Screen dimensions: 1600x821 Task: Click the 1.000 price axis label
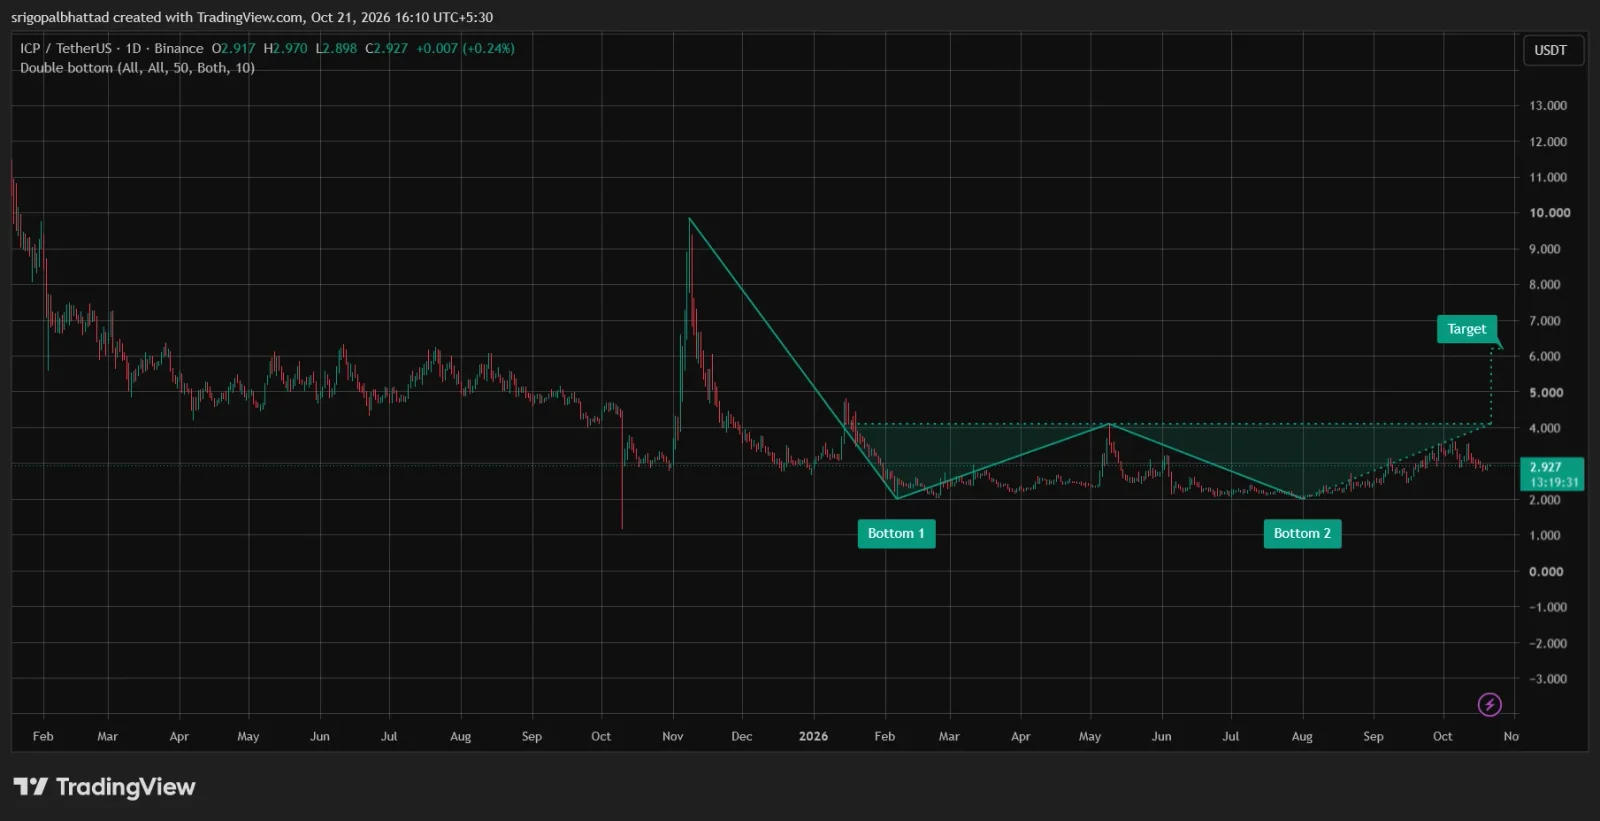[x=1545, y=535]
